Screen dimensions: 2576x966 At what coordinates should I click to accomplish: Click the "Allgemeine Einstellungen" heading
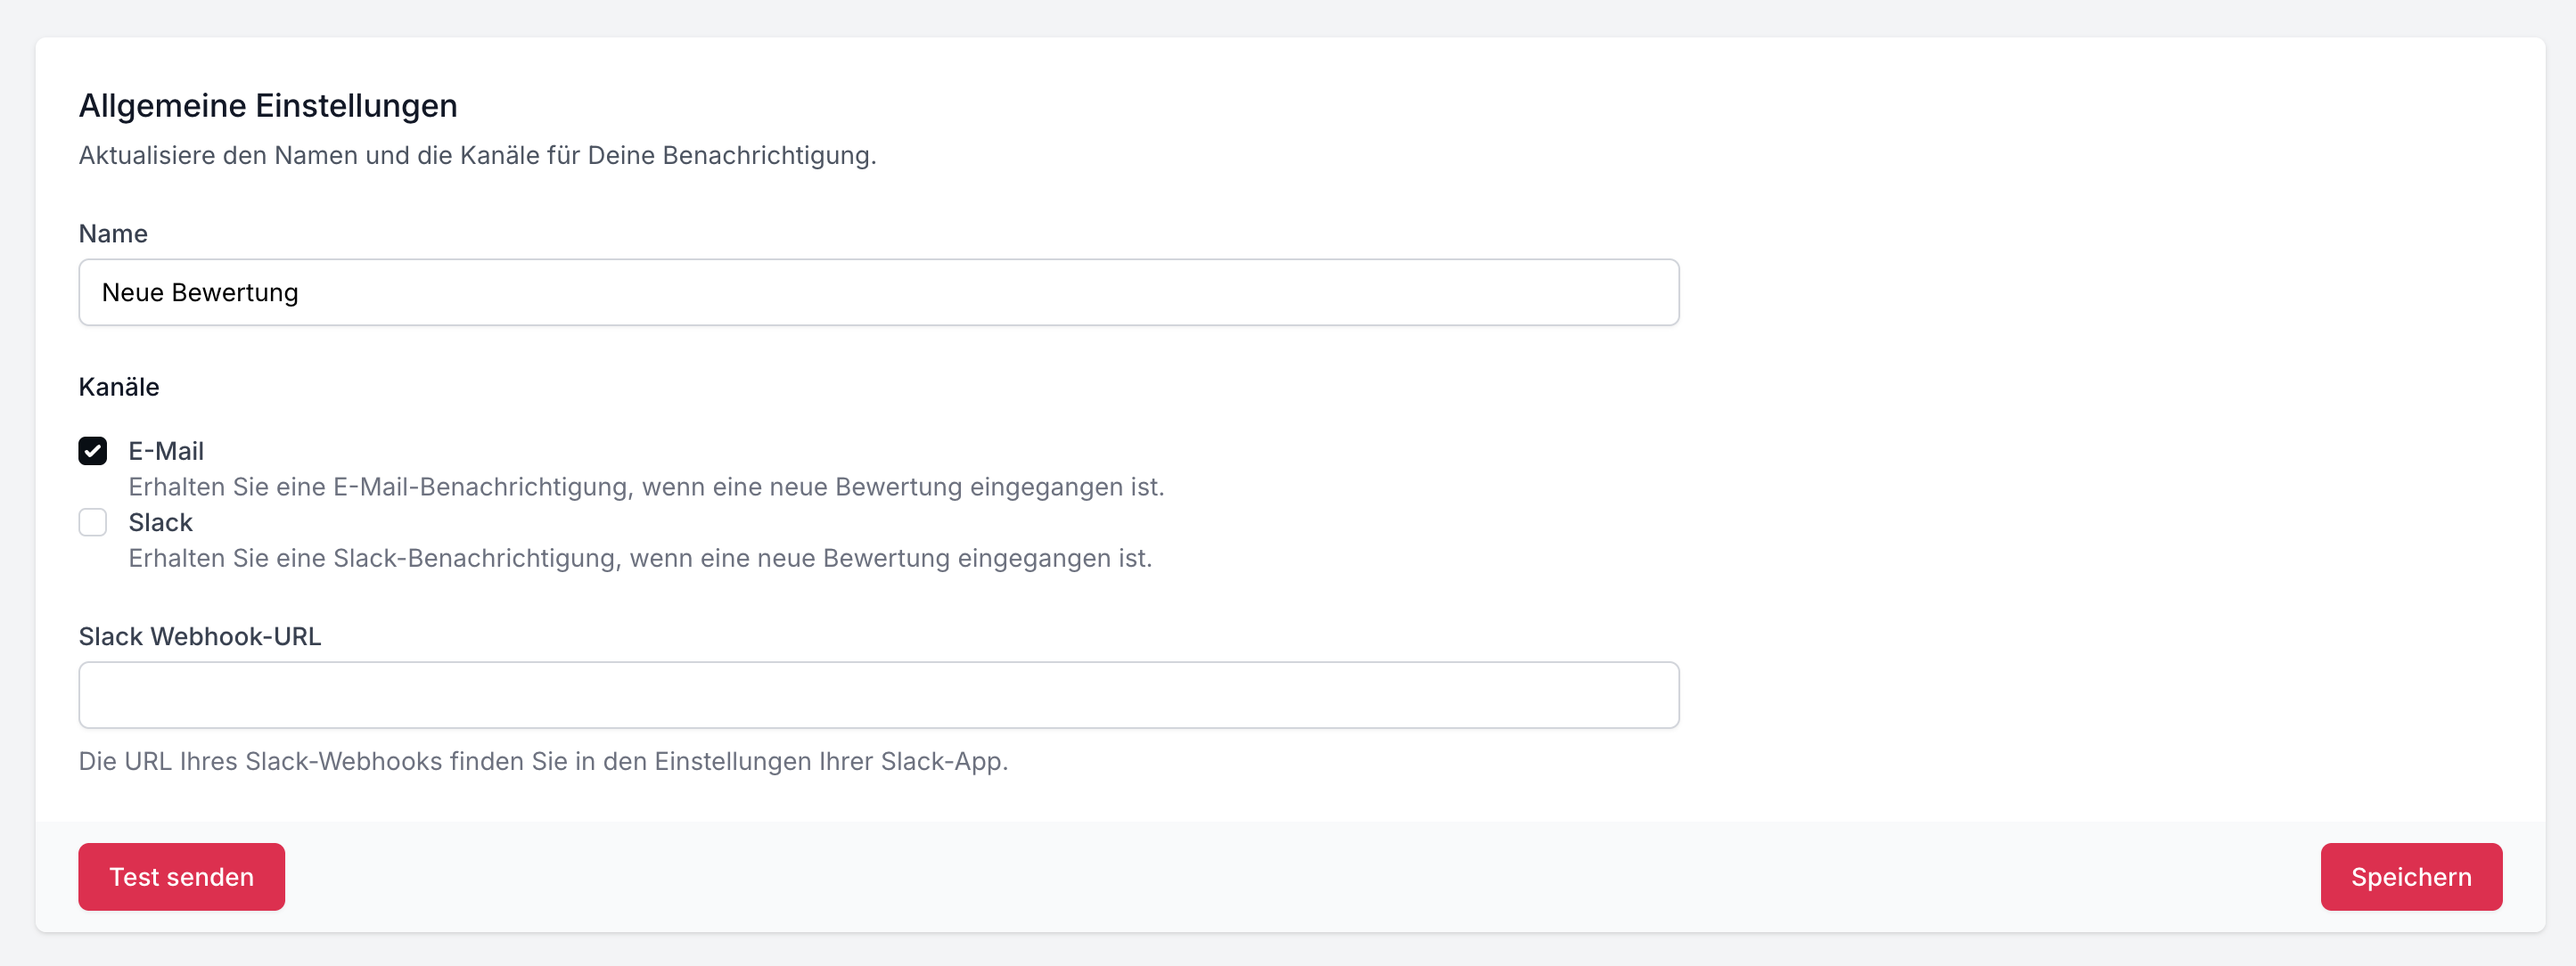(x=268, y=106)
